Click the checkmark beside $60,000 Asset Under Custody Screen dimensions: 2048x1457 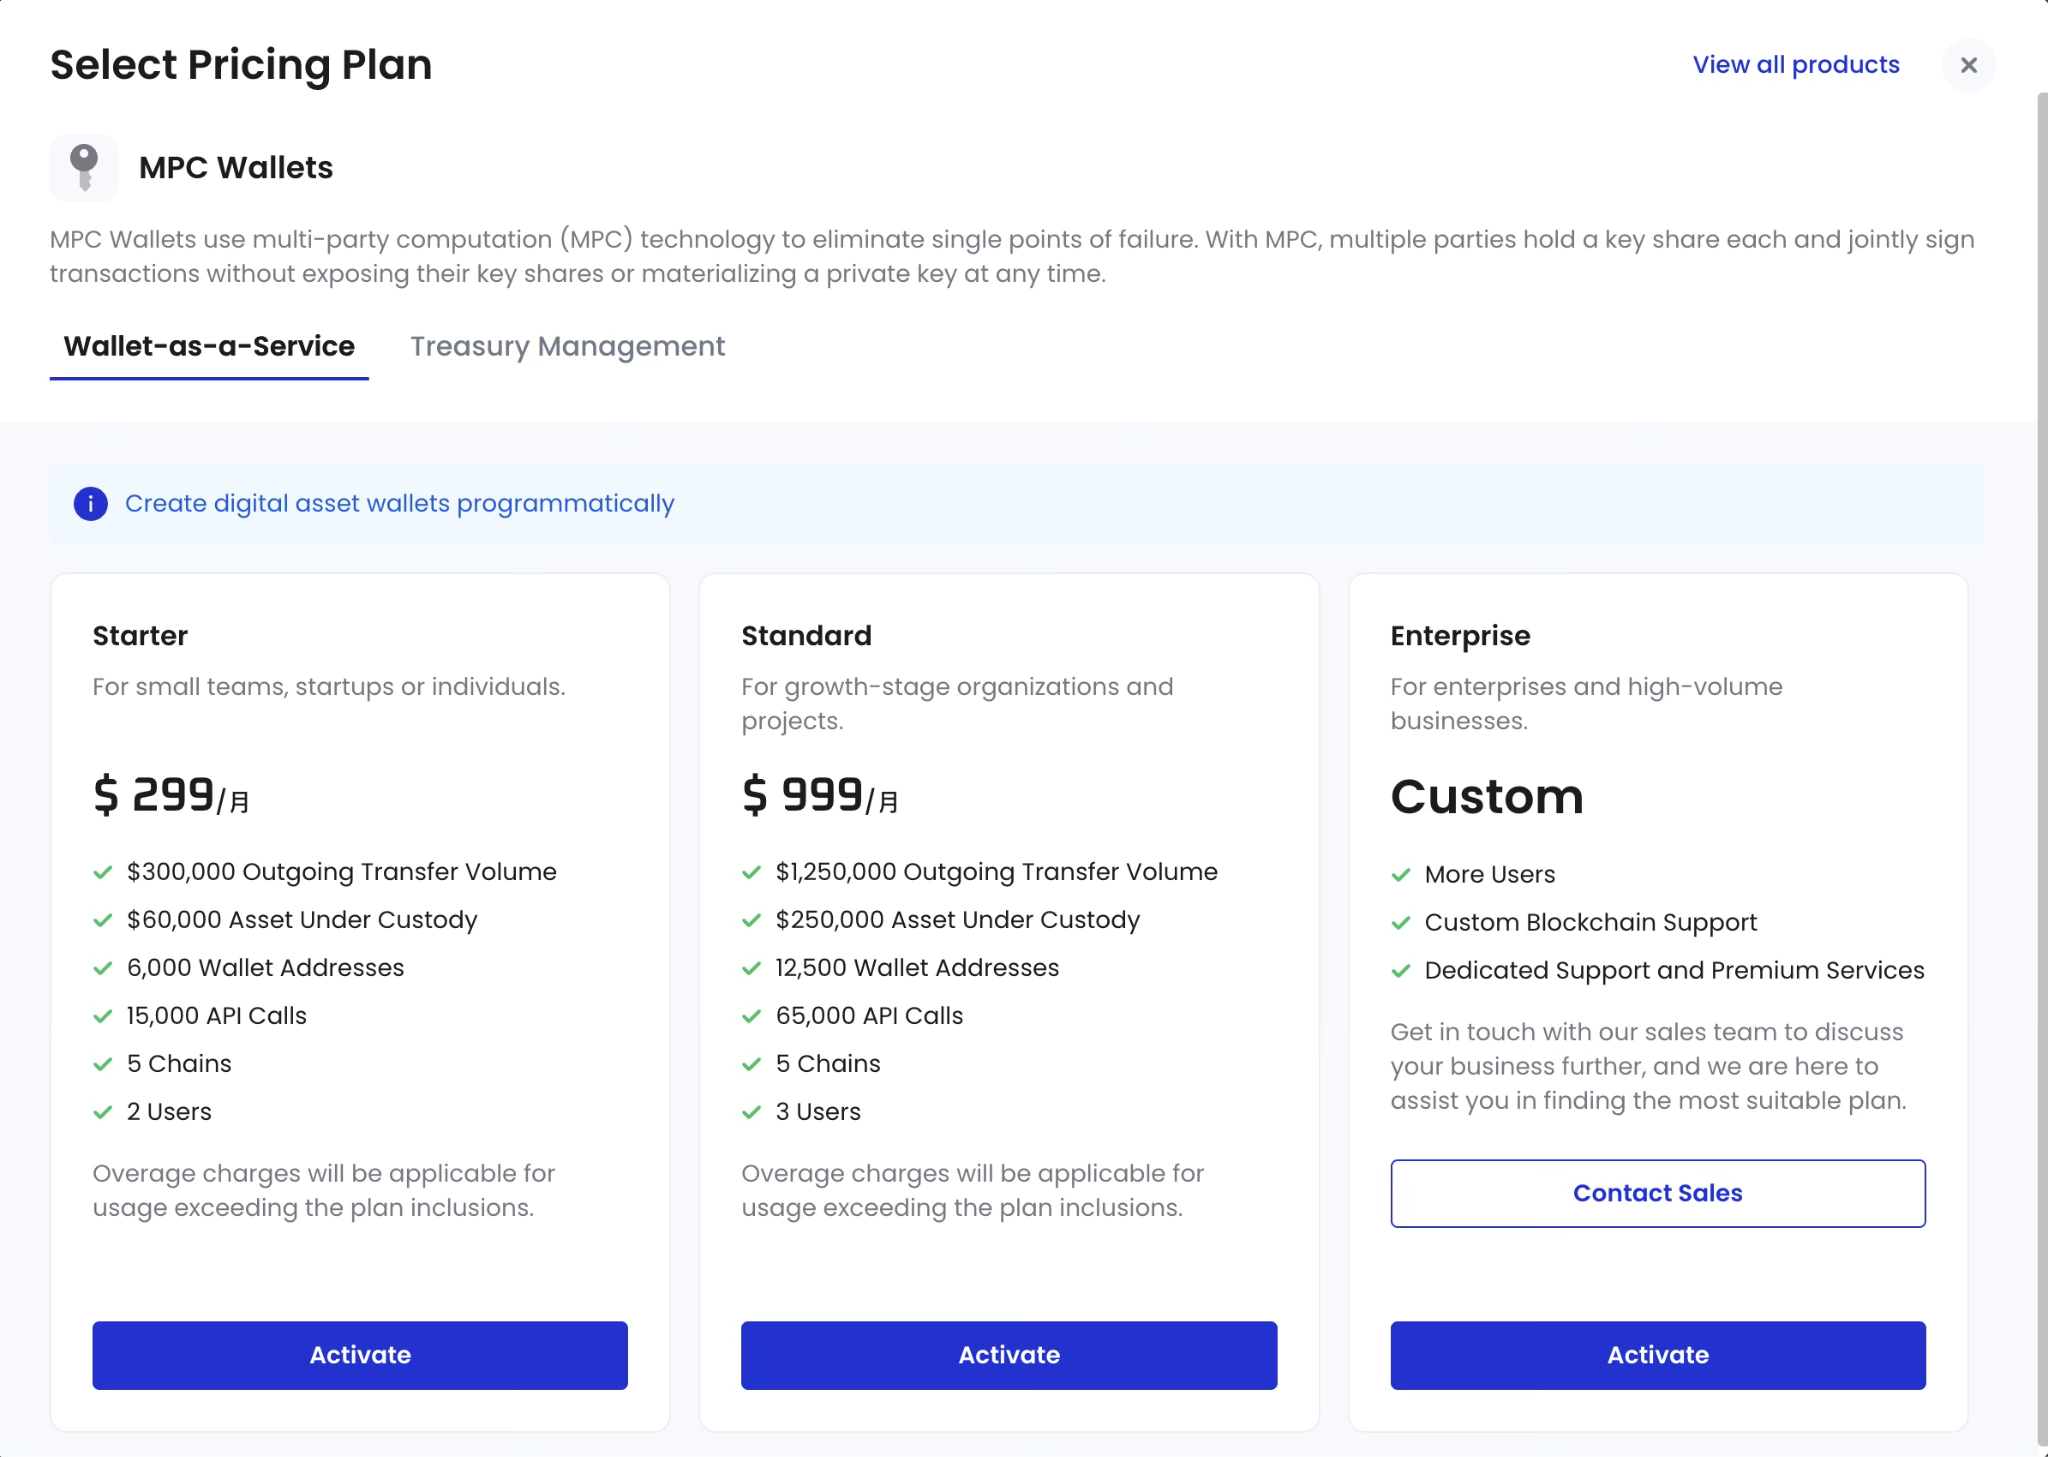click(x=104, y=919)
